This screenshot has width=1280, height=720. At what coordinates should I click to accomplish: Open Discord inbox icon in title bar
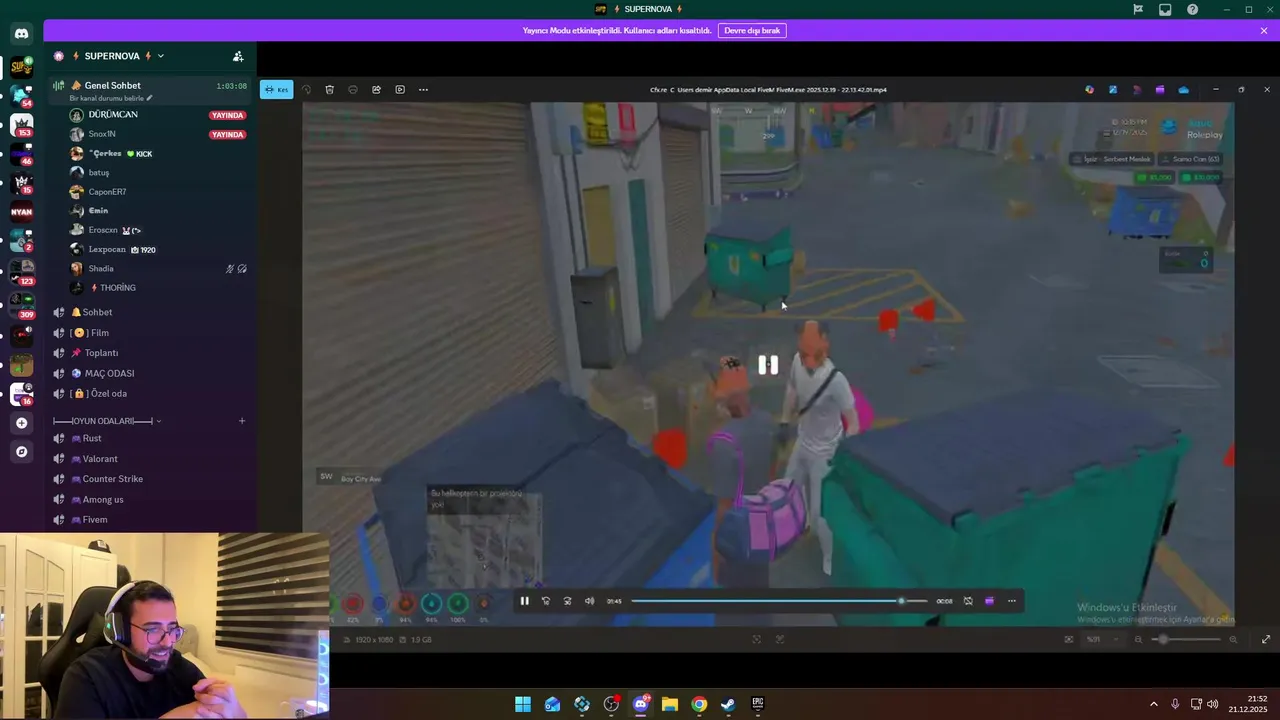coord(1165,9)
